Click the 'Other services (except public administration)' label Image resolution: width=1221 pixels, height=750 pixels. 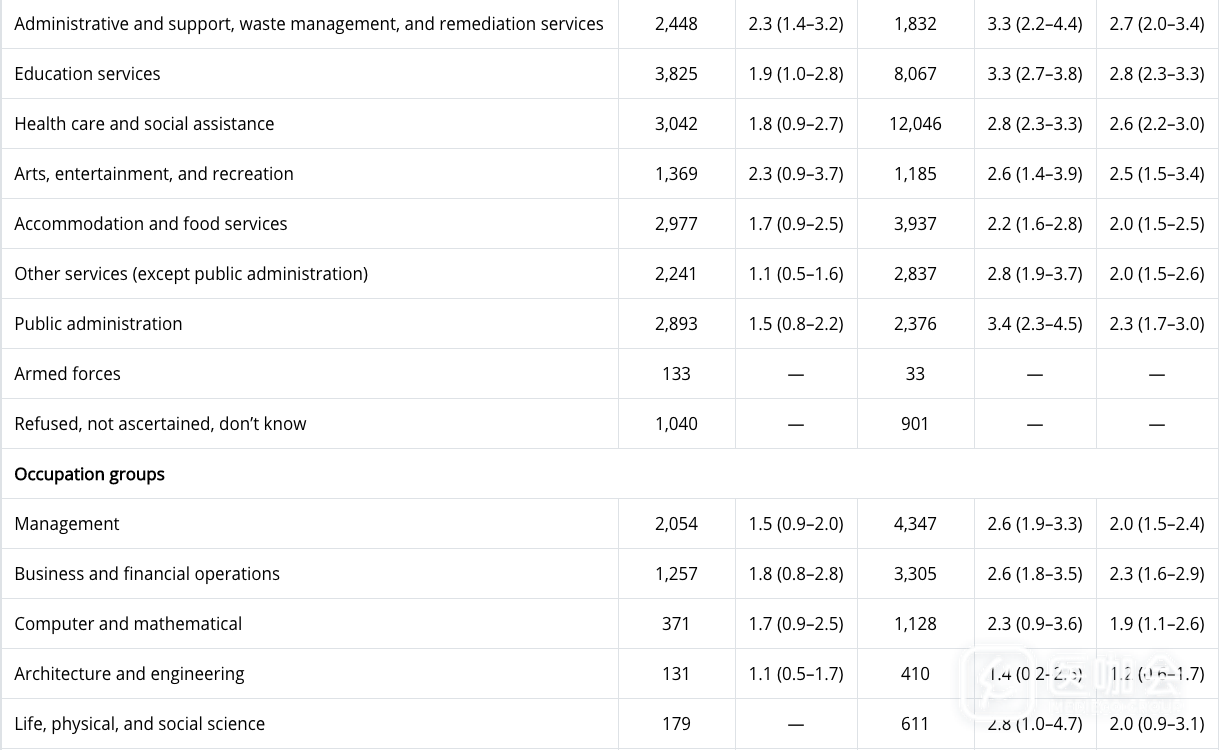[191, 274]
